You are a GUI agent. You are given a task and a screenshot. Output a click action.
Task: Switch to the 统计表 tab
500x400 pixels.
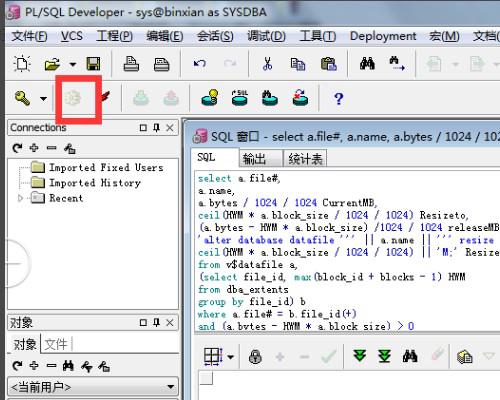305,159
